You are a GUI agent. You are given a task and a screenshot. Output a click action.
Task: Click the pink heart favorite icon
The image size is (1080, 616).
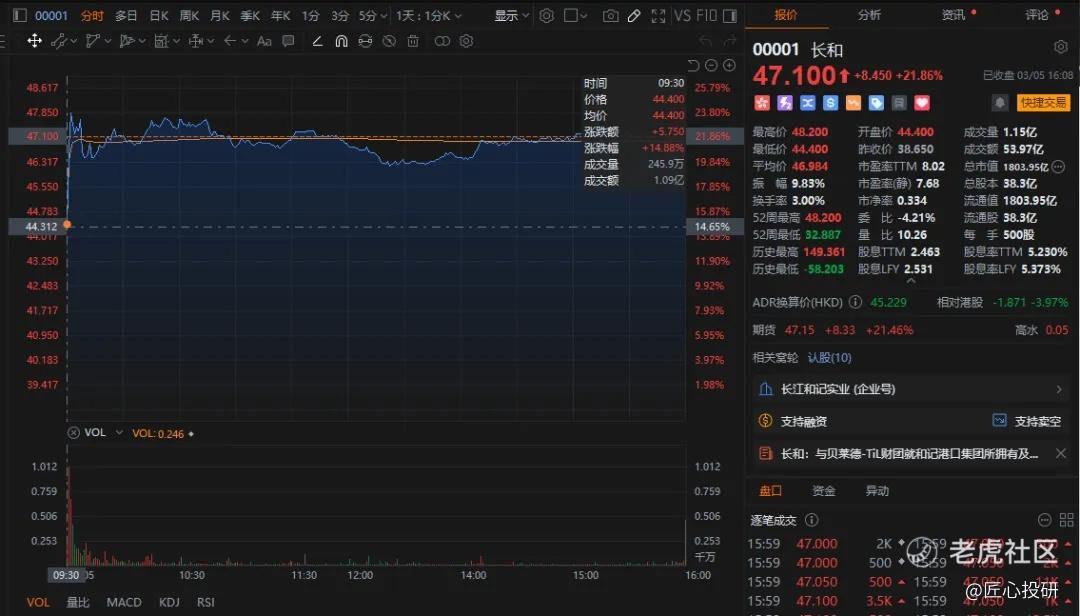click(922, 103)
